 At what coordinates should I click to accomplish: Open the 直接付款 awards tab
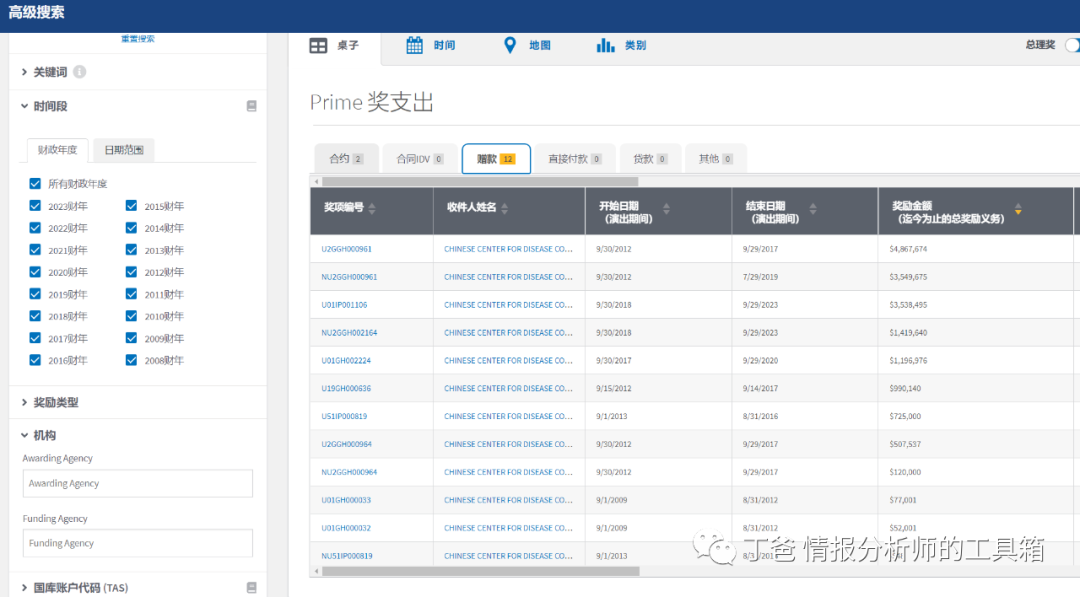tap(574, 158)
